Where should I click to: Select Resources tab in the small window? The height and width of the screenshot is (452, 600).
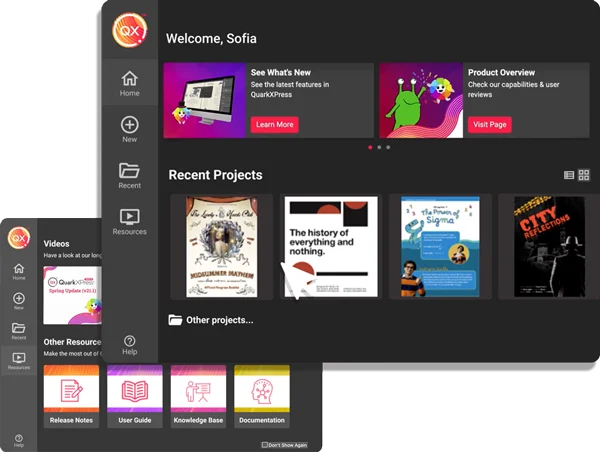click(19, 360)
